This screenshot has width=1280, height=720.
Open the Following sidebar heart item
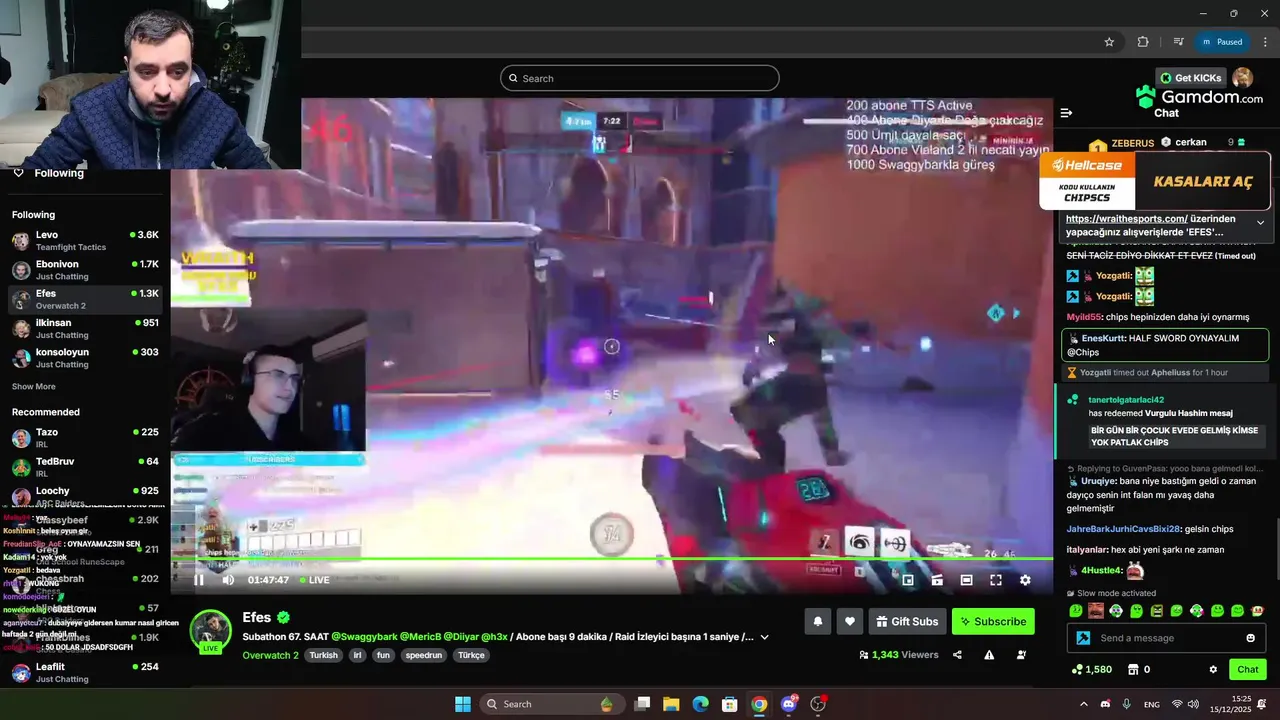click(48, 173)
